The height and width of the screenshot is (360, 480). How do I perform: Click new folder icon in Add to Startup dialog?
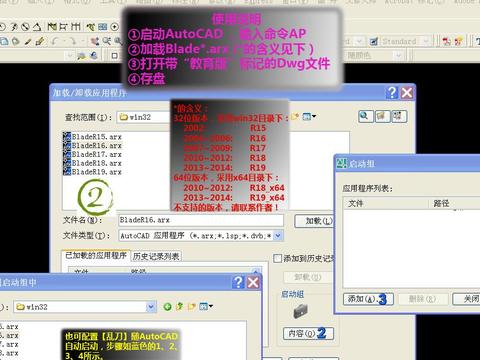point(192,307)
